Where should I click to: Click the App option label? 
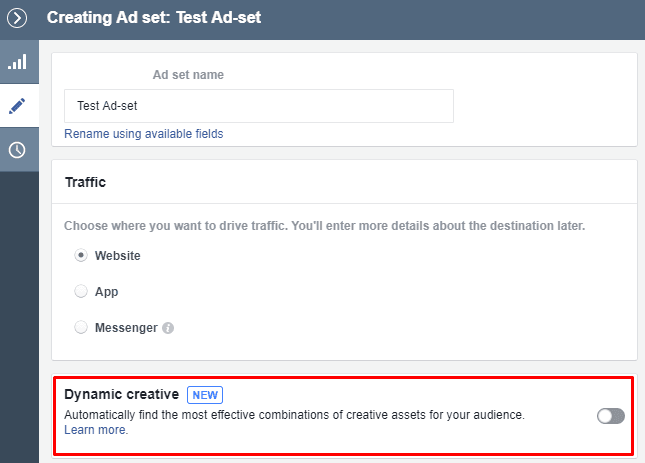(107, 292)
